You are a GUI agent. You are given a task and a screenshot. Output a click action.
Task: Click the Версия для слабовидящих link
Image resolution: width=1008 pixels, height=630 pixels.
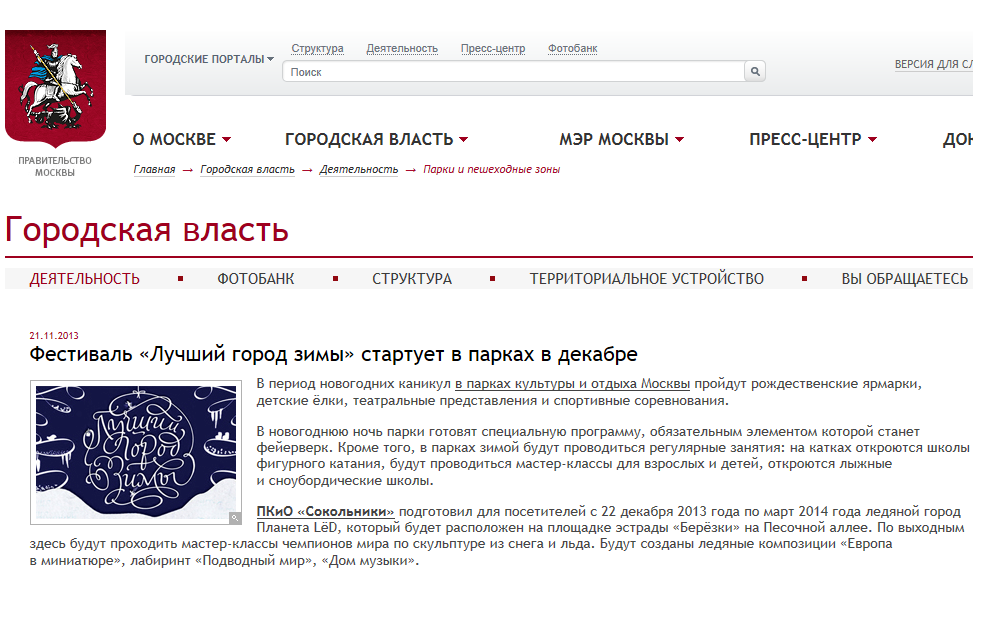(933, 64)
